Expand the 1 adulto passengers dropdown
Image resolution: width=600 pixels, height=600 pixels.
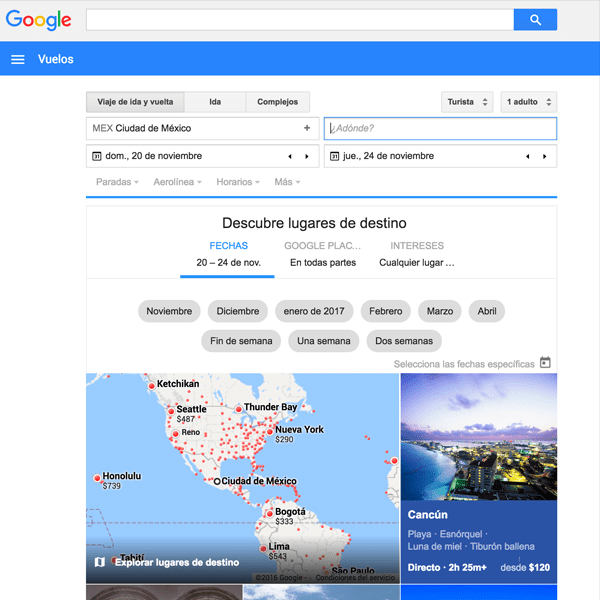coord(528,102)
